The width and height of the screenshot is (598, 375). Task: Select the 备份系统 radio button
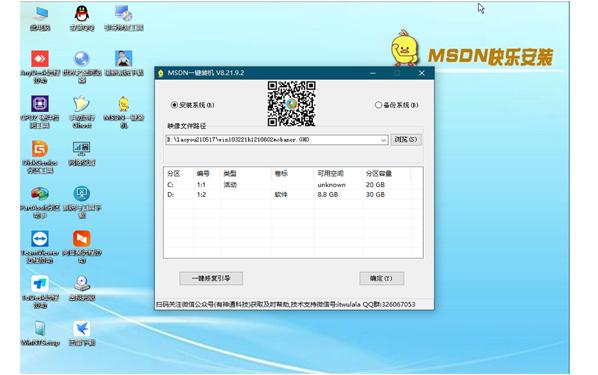click(378, 105)
